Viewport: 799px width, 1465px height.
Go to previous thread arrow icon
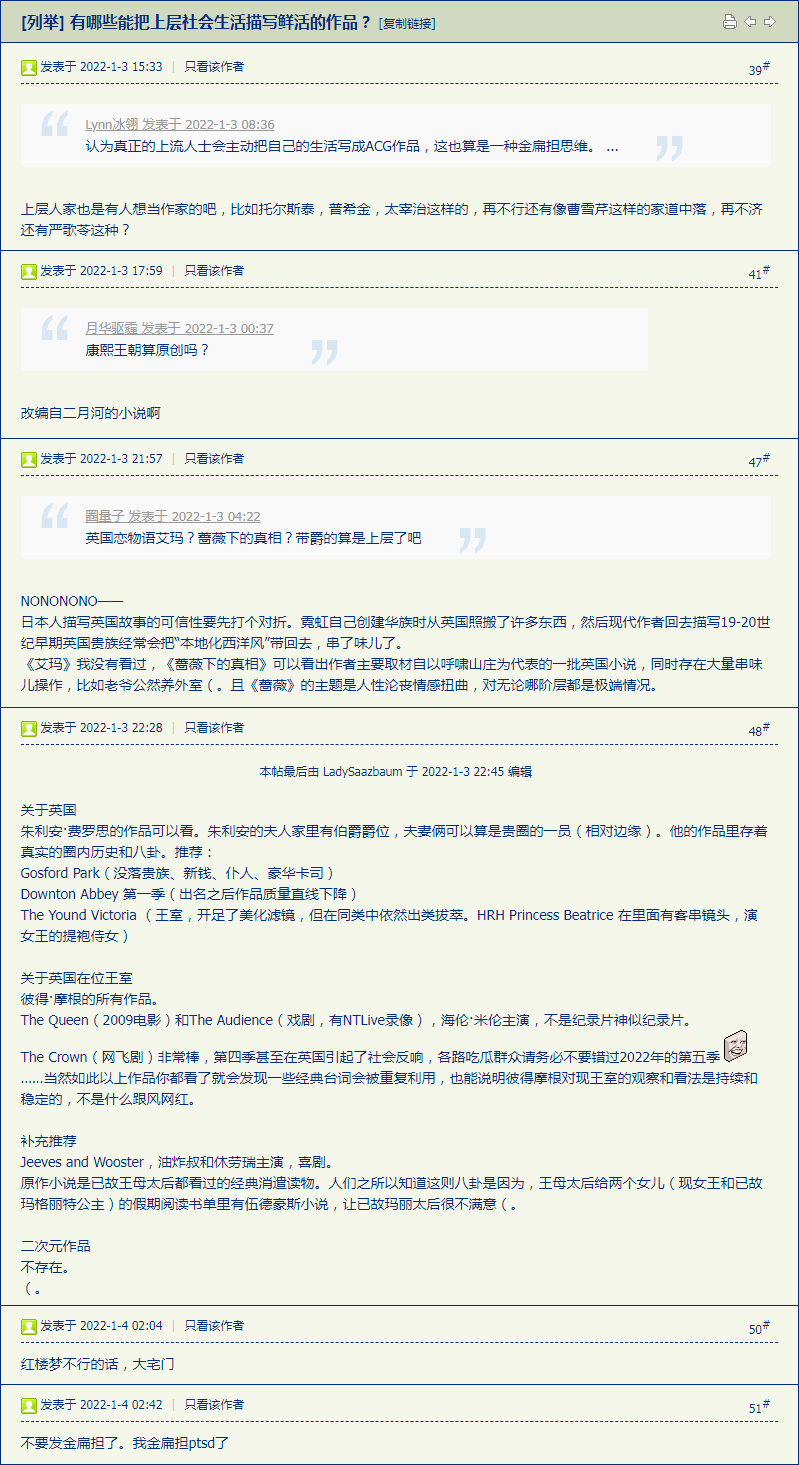click(x=750, y=22)
